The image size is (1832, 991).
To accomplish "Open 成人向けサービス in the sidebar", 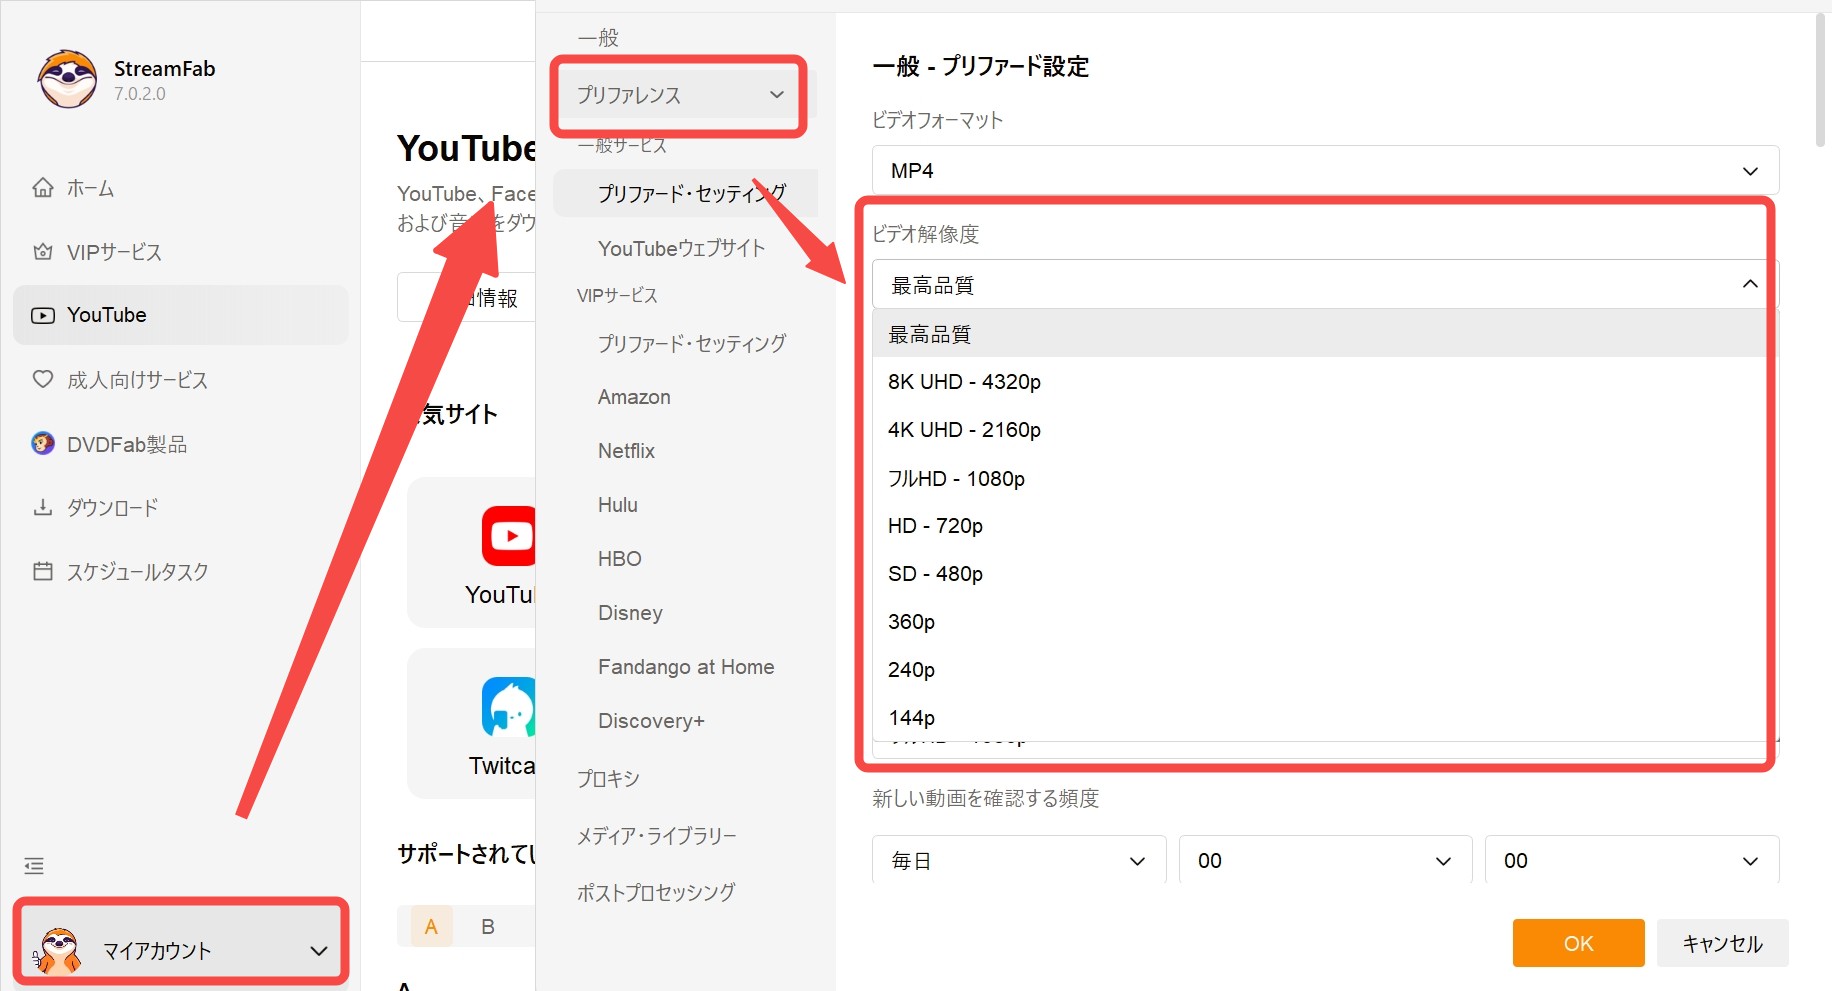I will click(180, 379).
